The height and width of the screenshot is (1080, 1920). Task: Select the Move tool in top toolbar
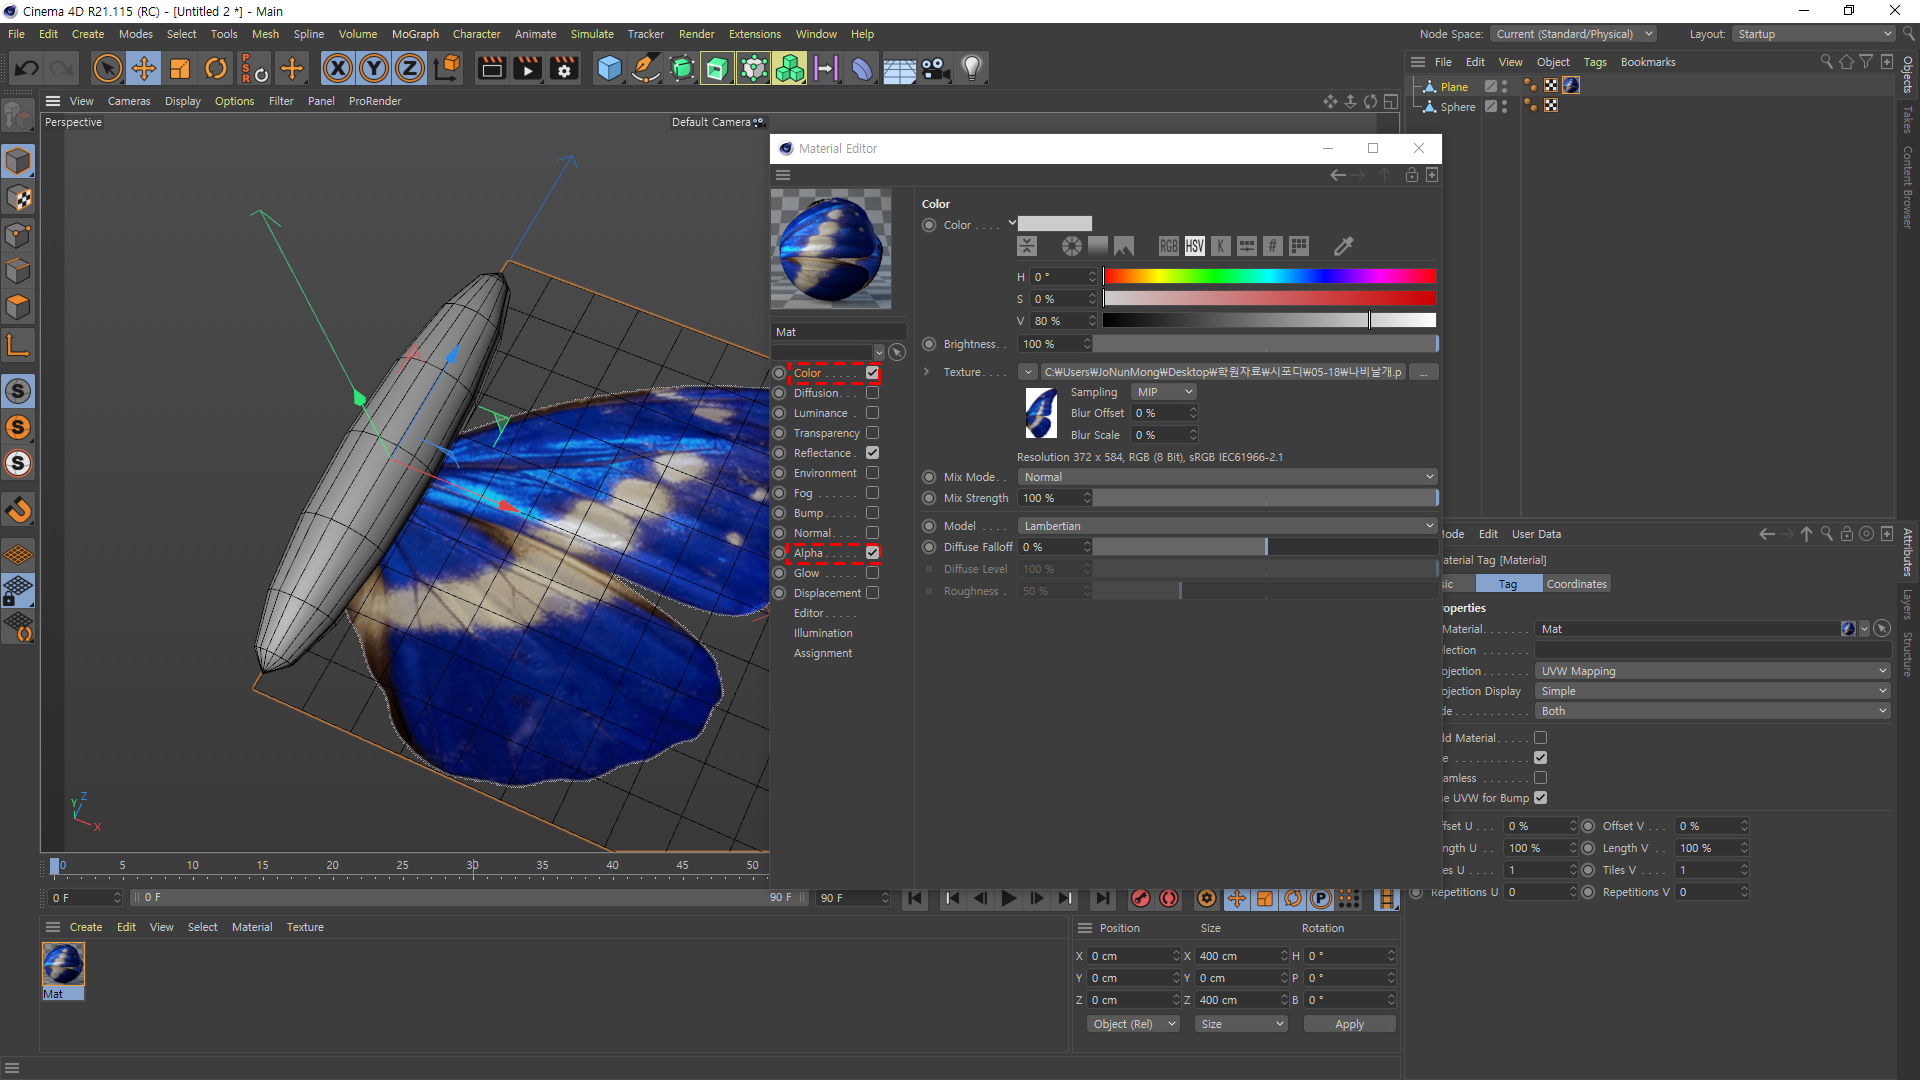pos(144,68)
